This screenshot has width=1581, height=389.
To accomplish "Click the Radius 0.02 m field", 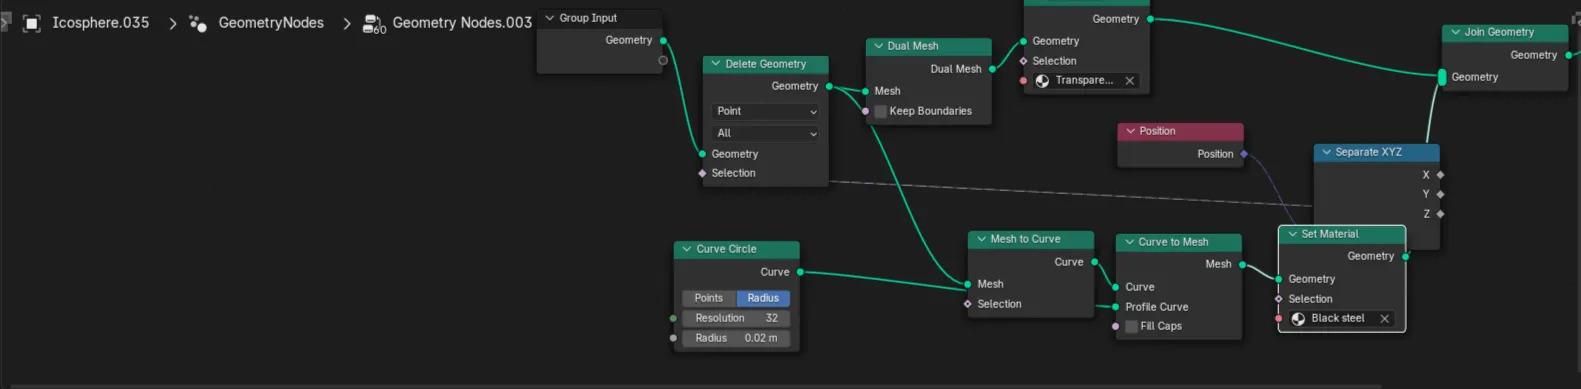I will tap(736, 338).
